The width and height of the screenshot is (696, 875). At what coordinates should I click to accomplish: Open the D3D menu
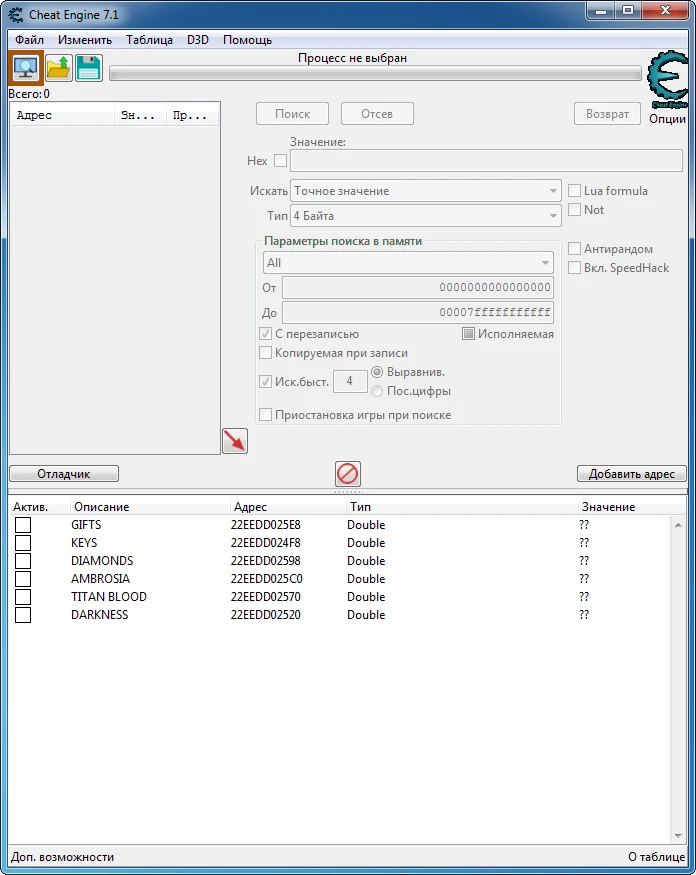pyautogui.click(x=198, y=40)
